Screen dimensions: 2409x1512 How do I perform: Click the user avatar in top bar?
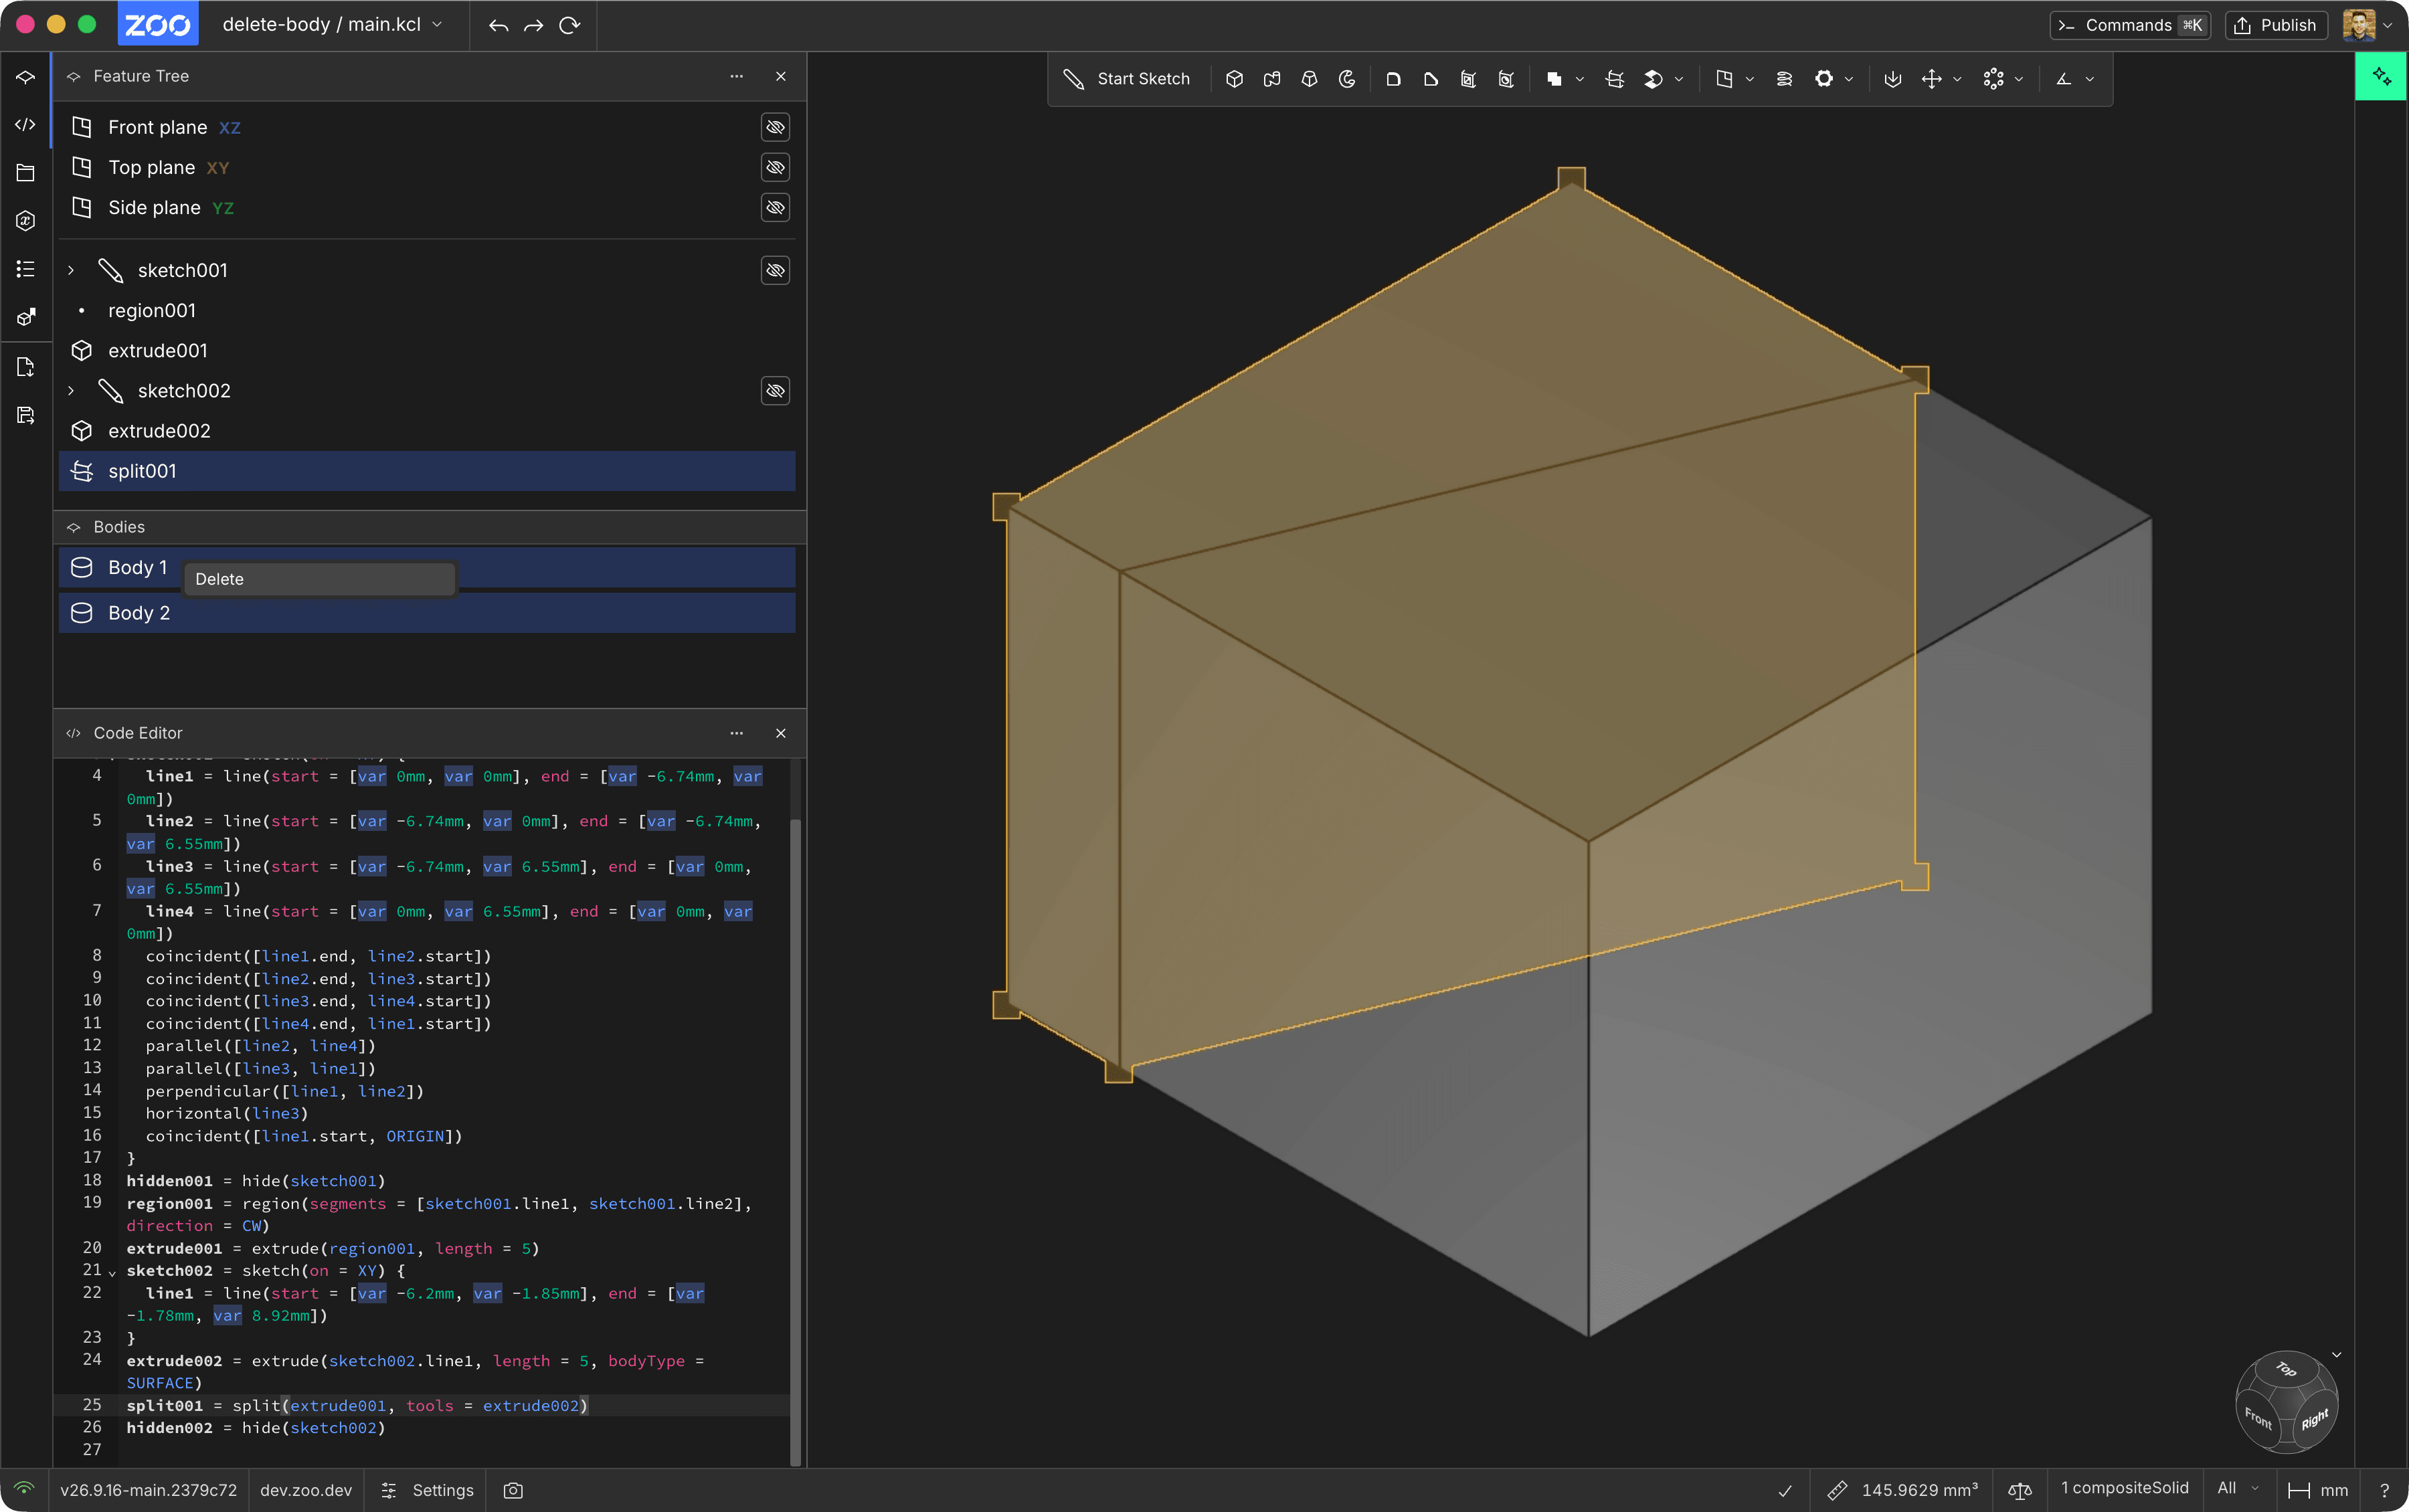(2359, 25)
